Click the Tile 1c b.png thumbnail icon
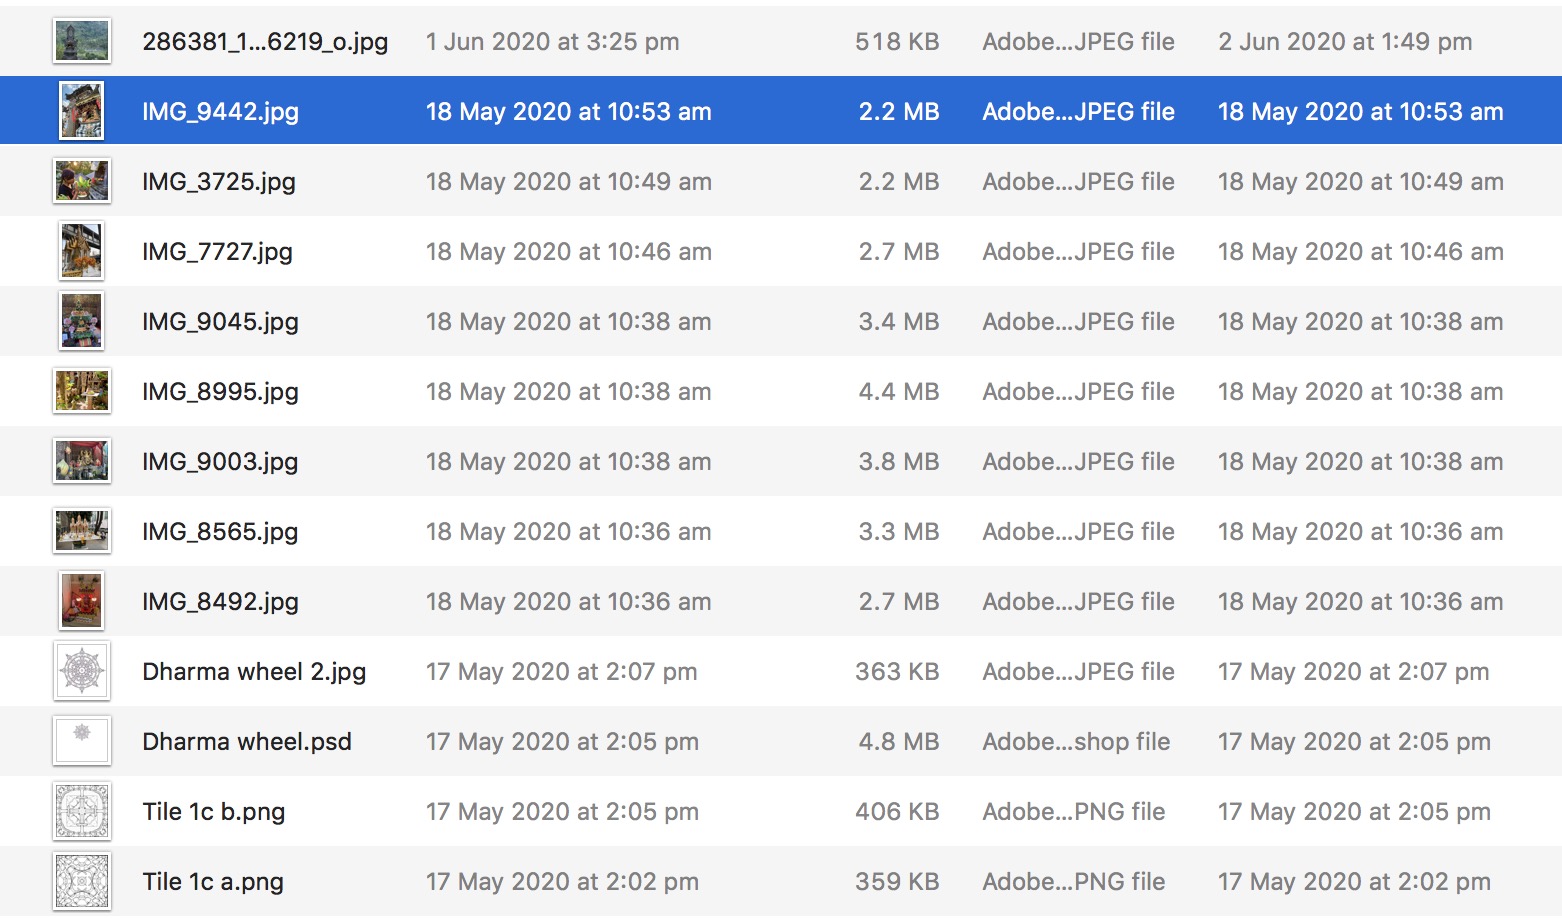The width and height of the screenshot is (1562, 918). click(x=81, y=811)
